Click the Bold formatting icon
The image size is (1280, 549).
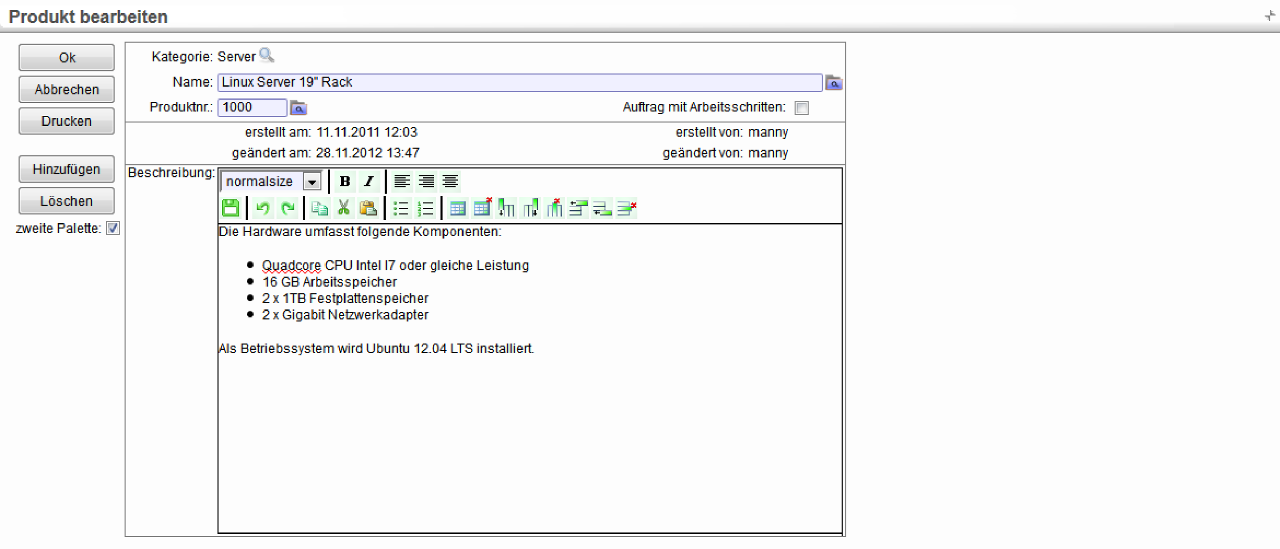pyautogui.click(x=345, y=182)
